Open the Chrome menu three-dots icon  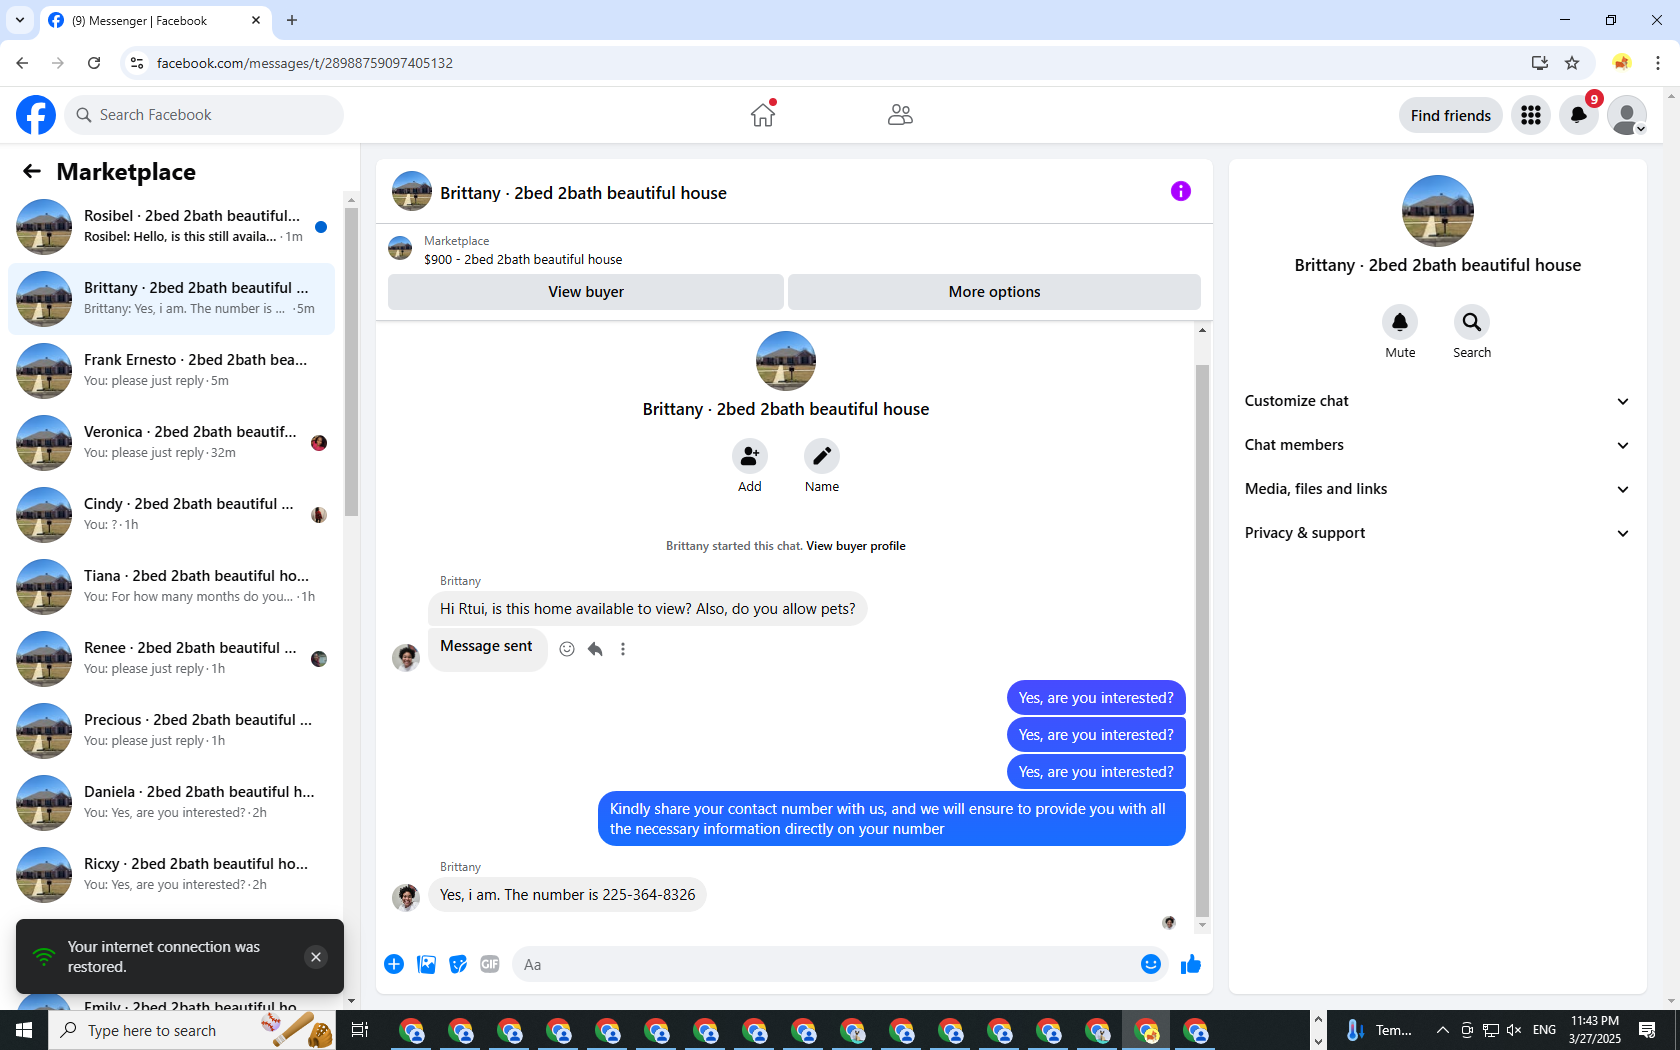coord(1658,63)
